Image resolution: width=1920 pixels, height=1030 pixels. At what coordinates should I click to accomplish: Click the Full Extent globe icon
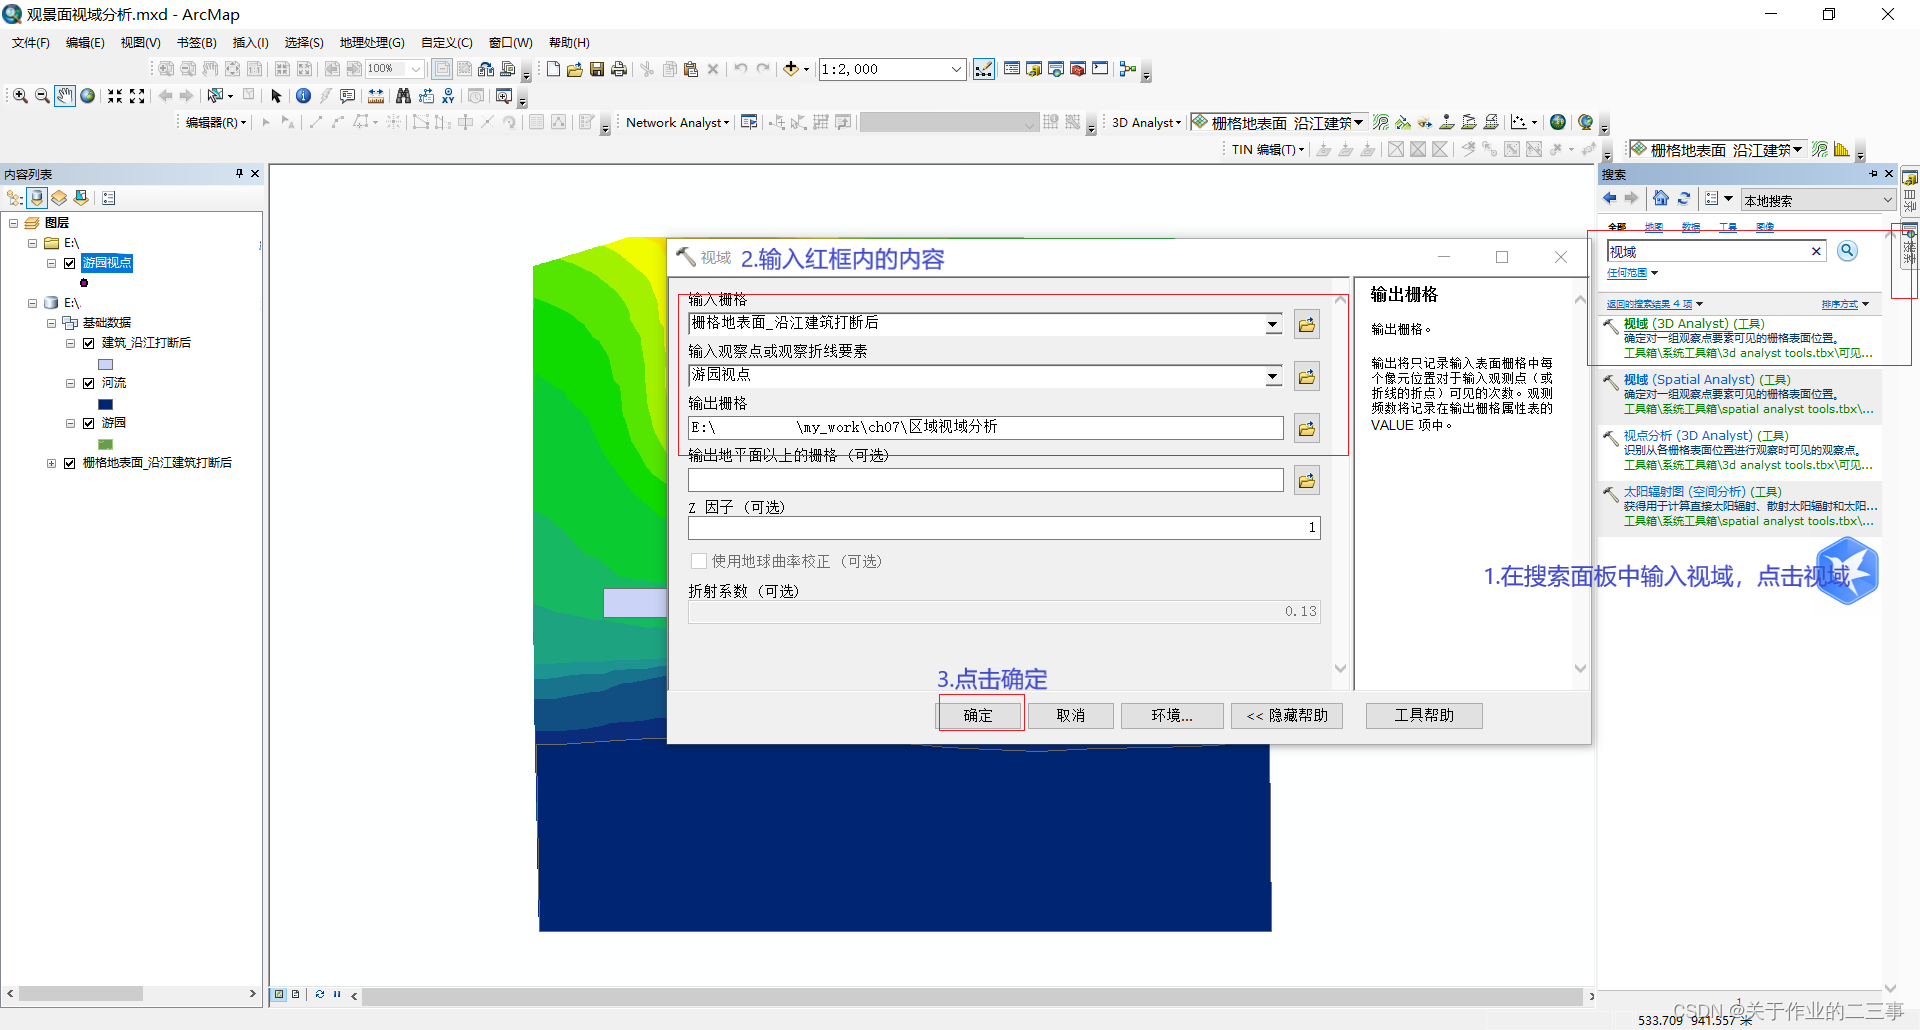click(x=88, y=96)
